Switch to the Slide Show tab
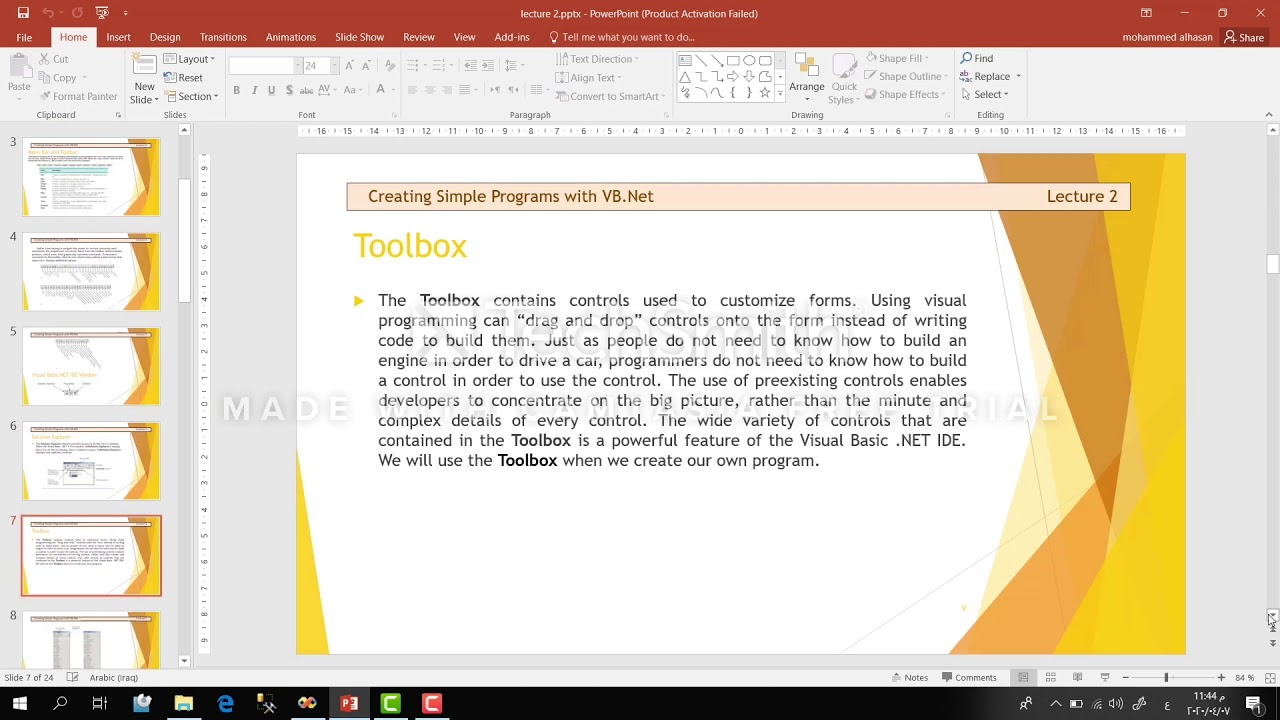Image resolution: width=1280 pixels, height=720 pixels. click(359, 37)
